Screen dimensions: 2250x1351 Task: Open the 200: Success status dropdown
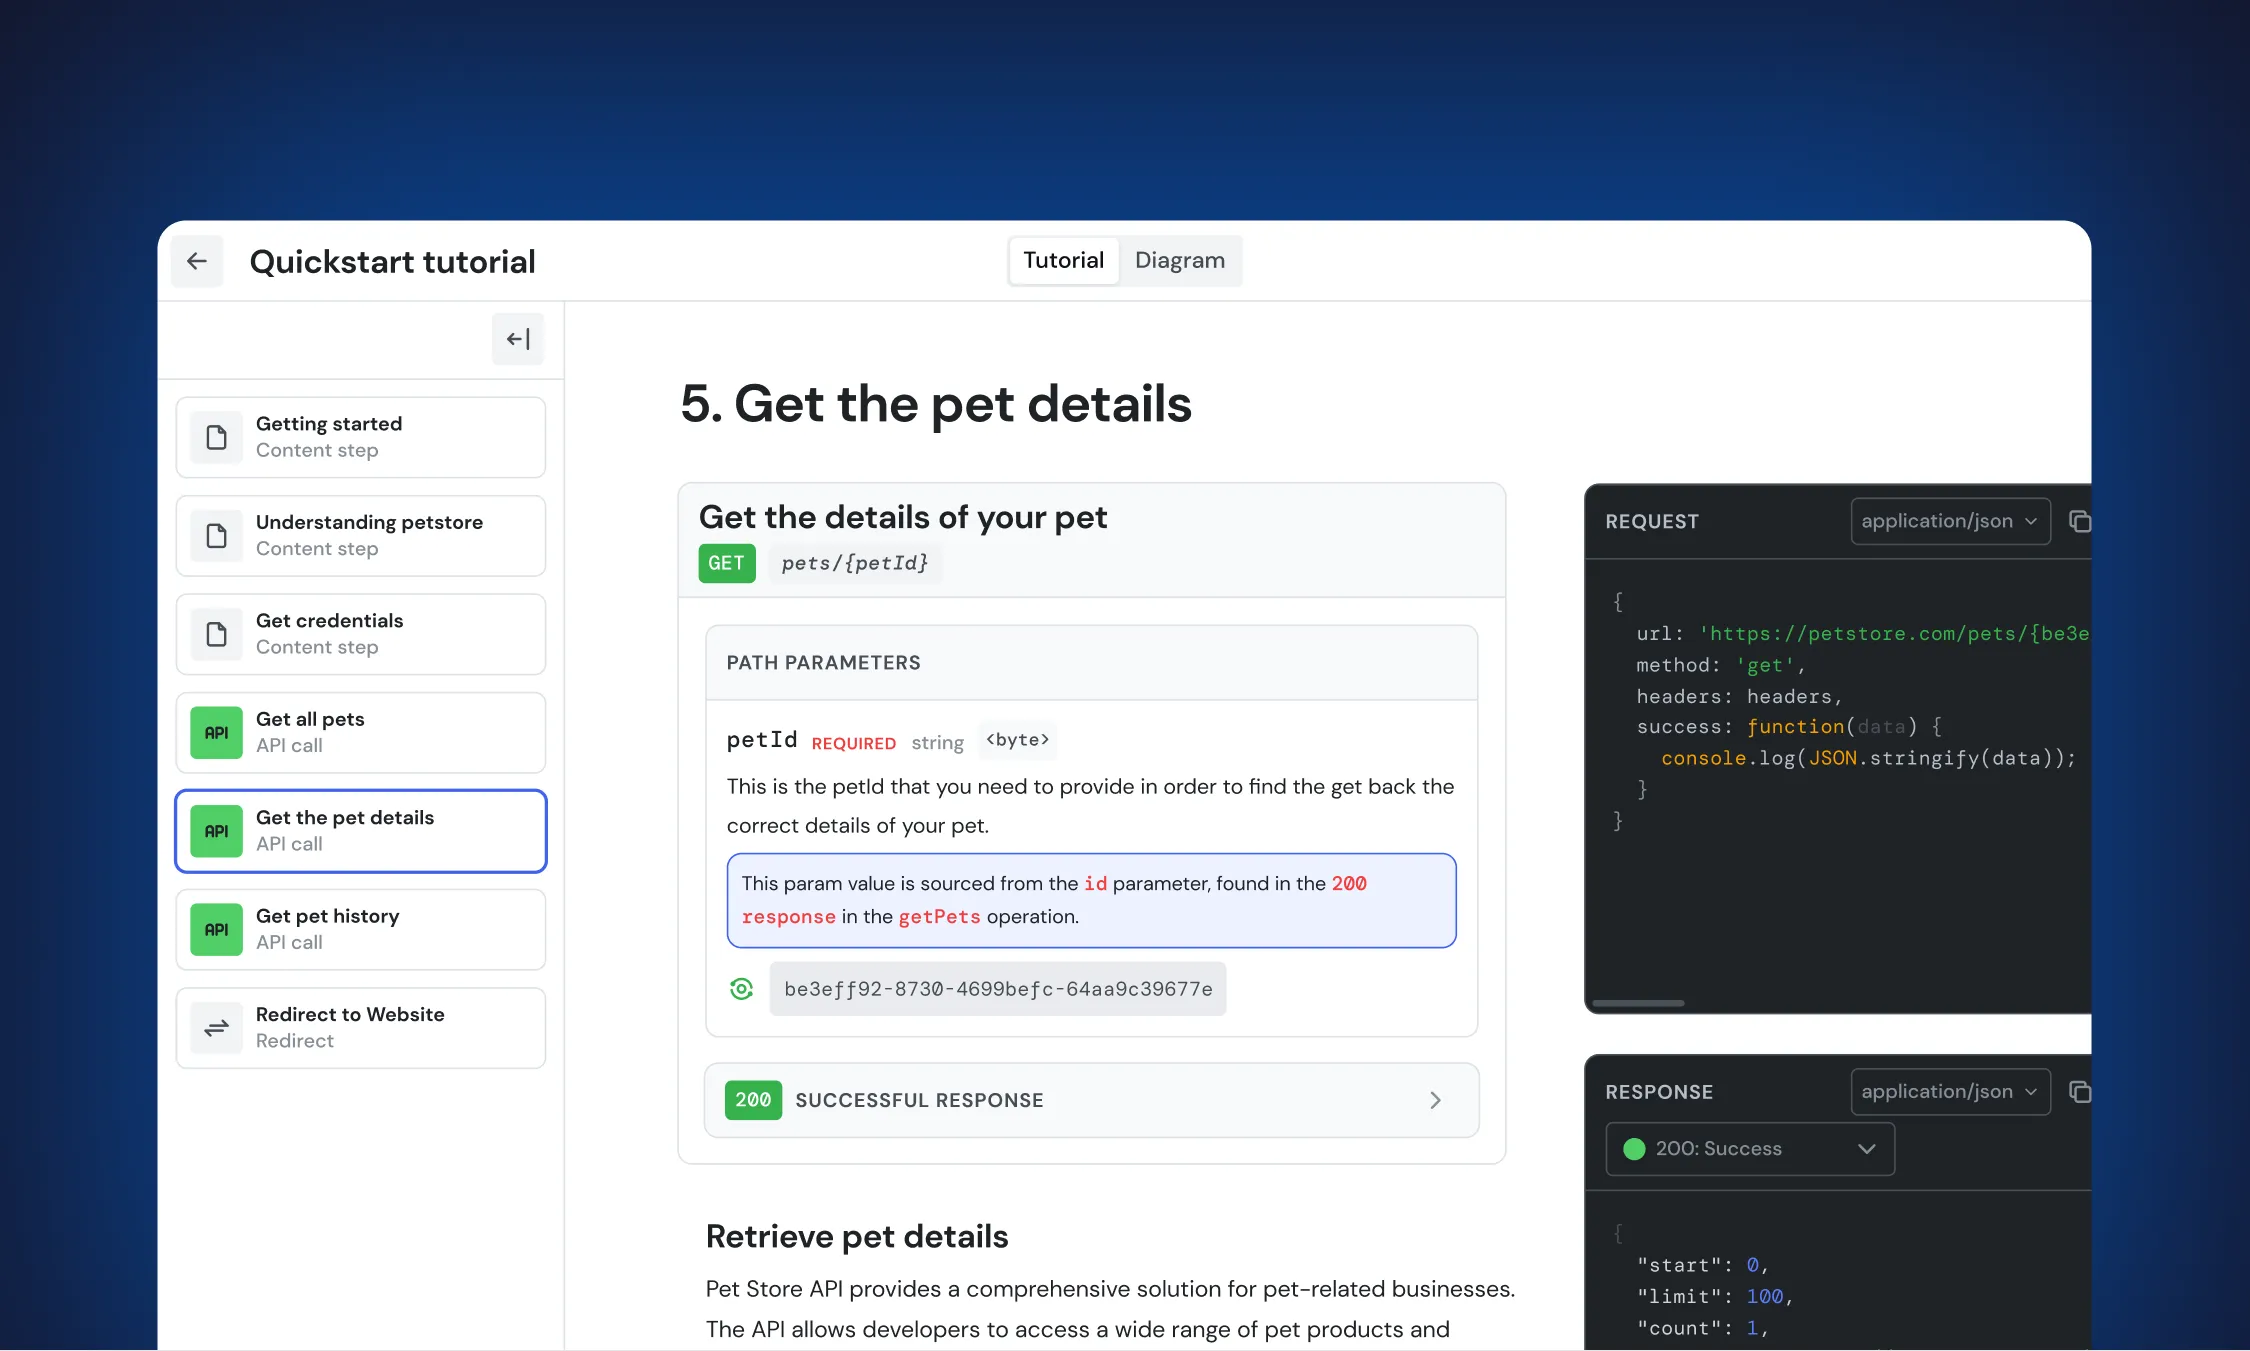point(1749,1149)
